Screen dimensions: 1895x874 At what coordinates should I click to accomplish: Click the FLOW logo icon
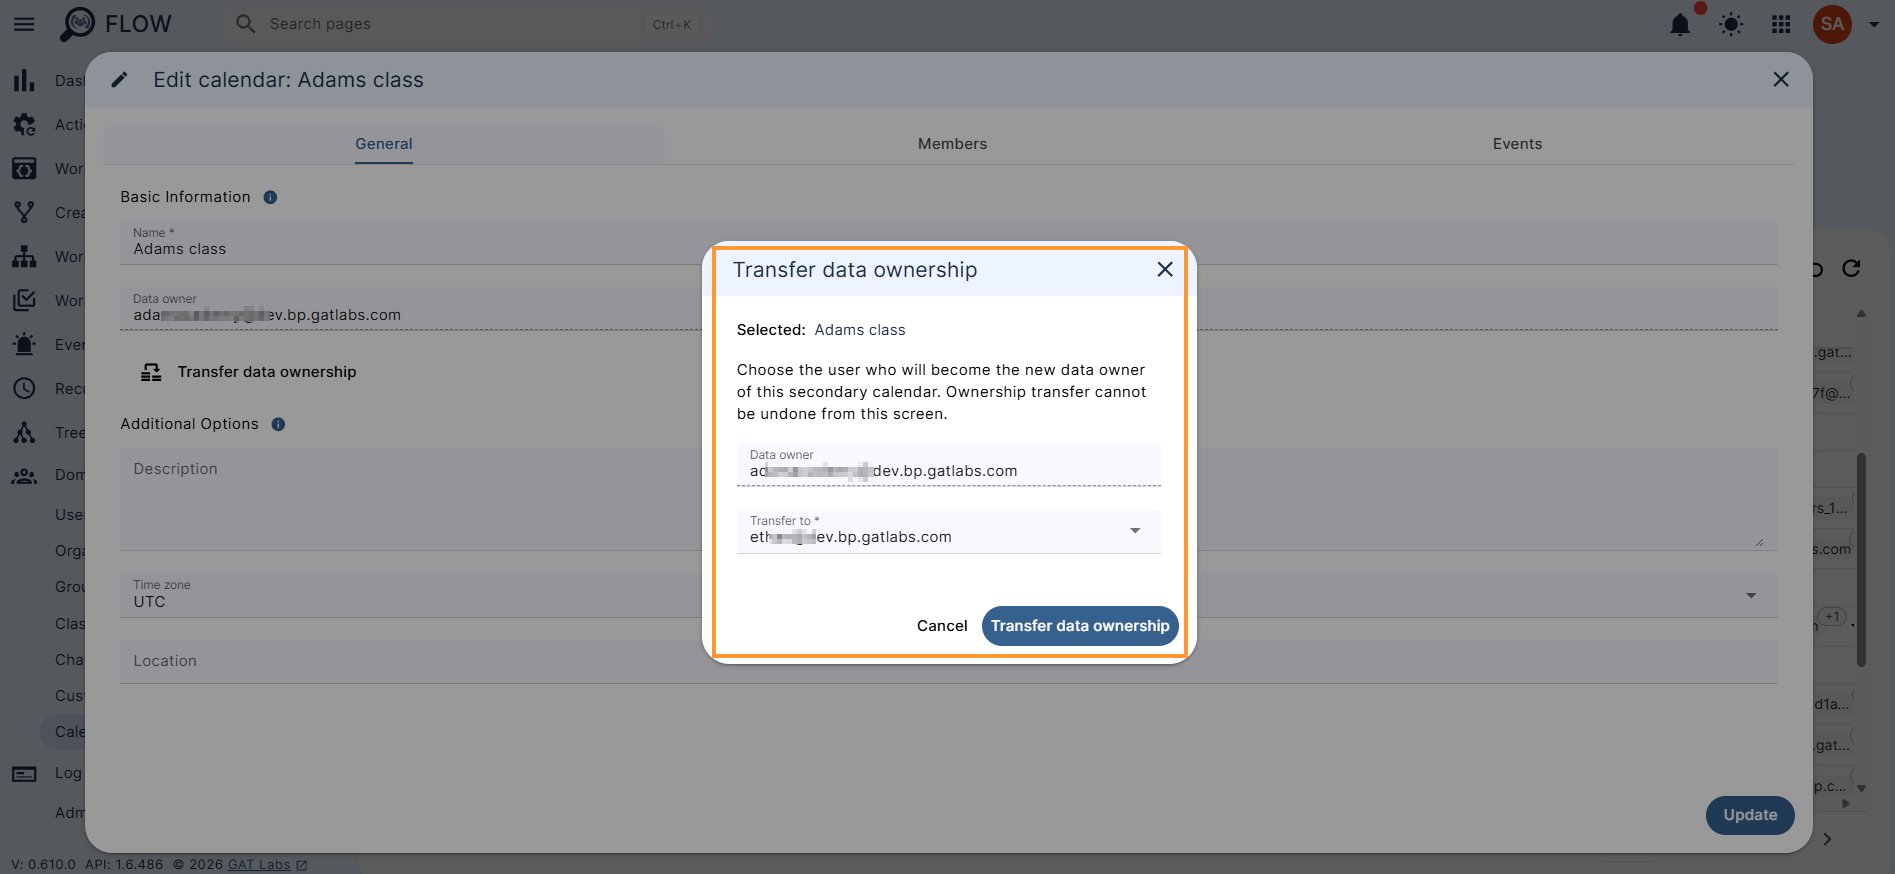click(x=77, y=24)
